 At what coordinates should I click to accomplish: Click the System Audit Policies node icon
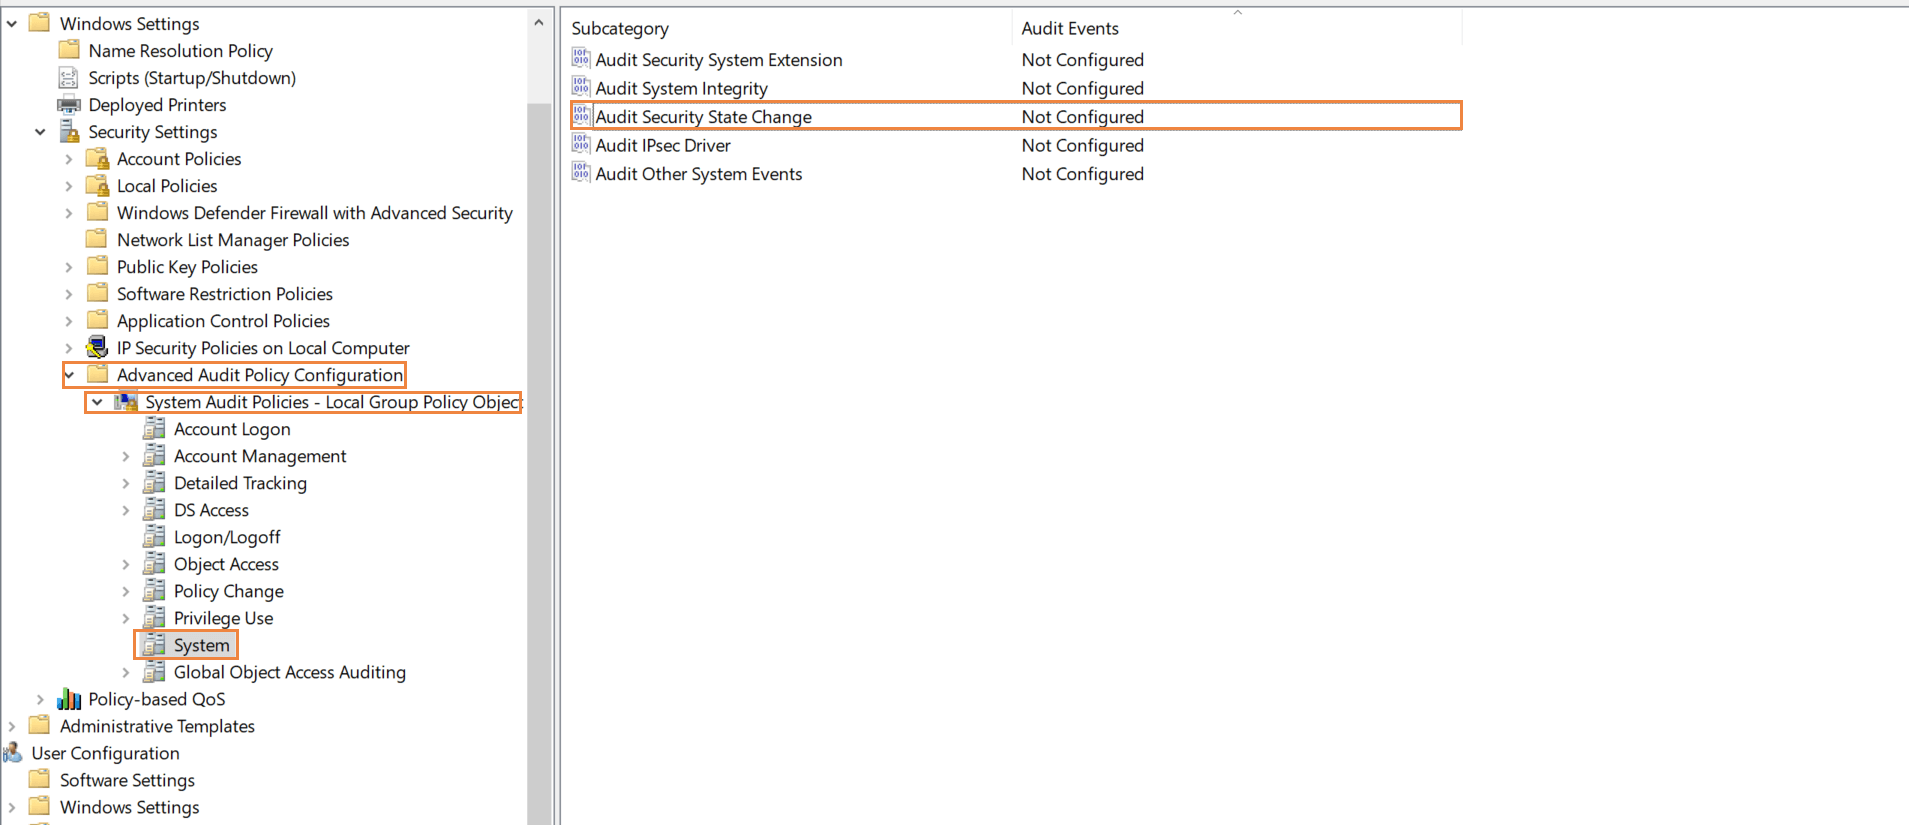tap(126, 401)
